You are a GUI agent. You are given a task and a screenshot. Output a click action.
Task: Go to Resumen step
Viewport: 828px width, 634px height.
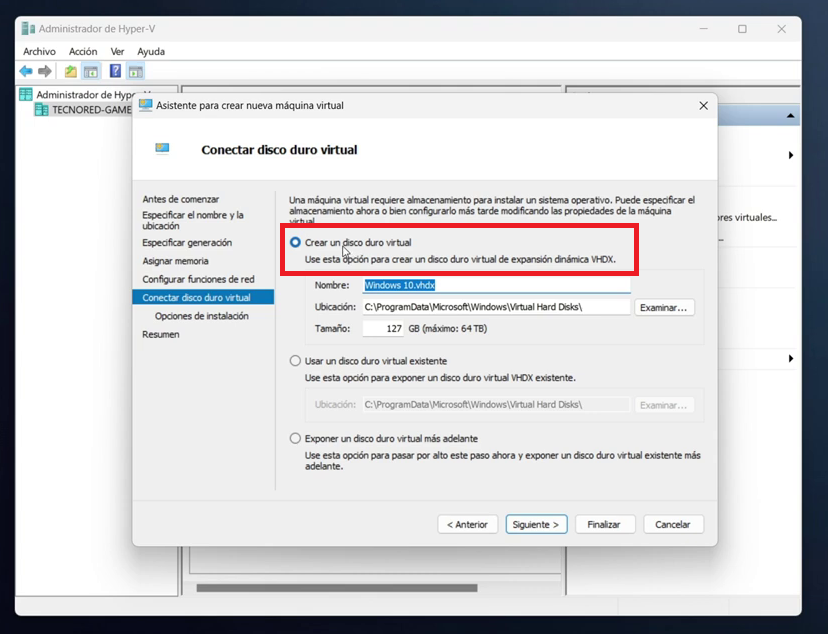click(161, 334)
